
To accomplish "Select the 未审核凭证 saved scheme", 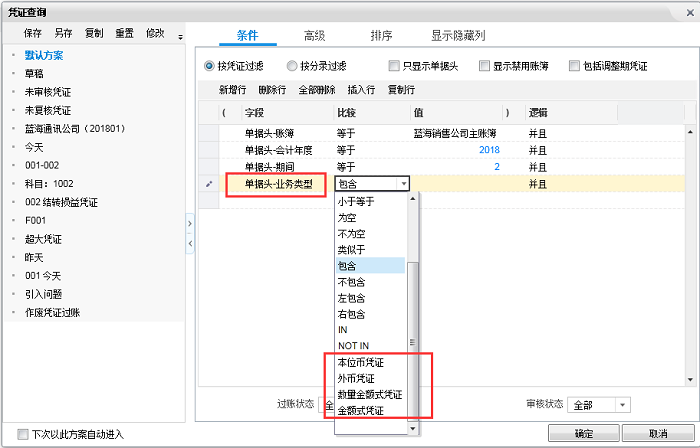I will click(x=47, y=91).
